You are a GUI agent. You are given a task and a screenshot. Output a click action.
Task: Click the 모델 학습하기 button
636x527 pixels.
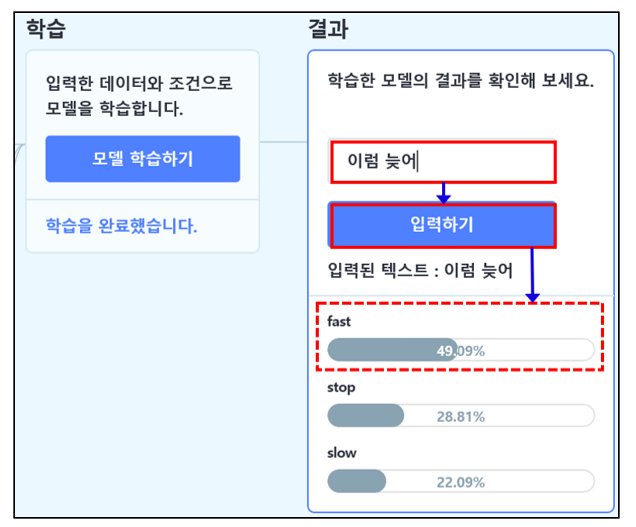pyautogui.click(x=143, y=159)
